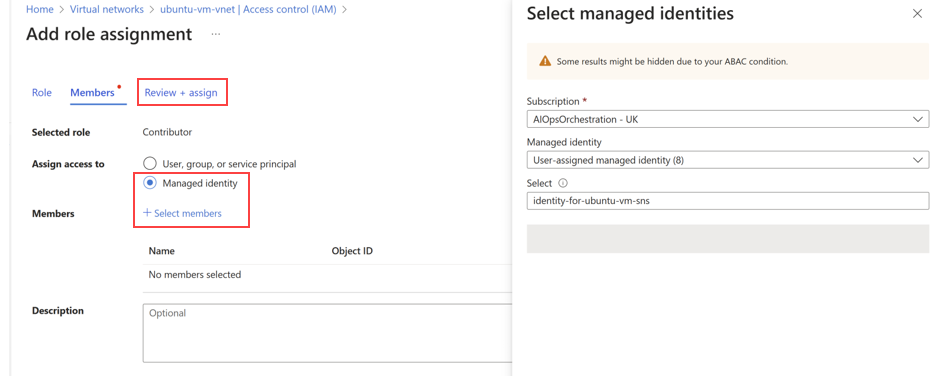Expand the Subscription dropdown

(x=728, y=119)
